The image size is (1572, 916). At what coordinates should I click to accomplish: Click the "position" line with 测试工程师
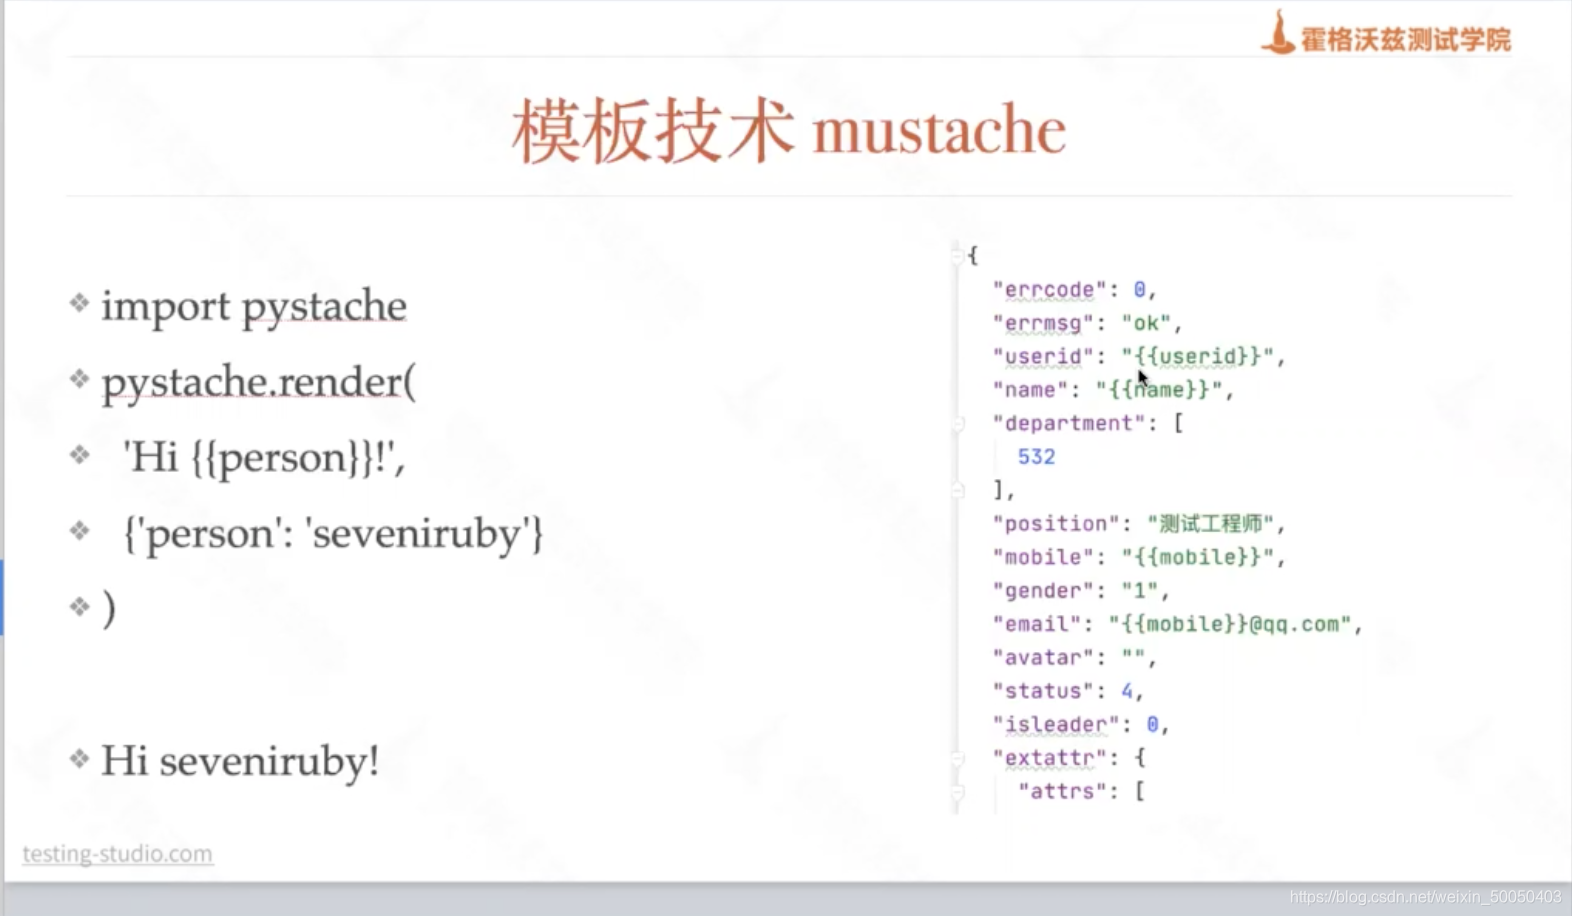(x=1138, y=524)
